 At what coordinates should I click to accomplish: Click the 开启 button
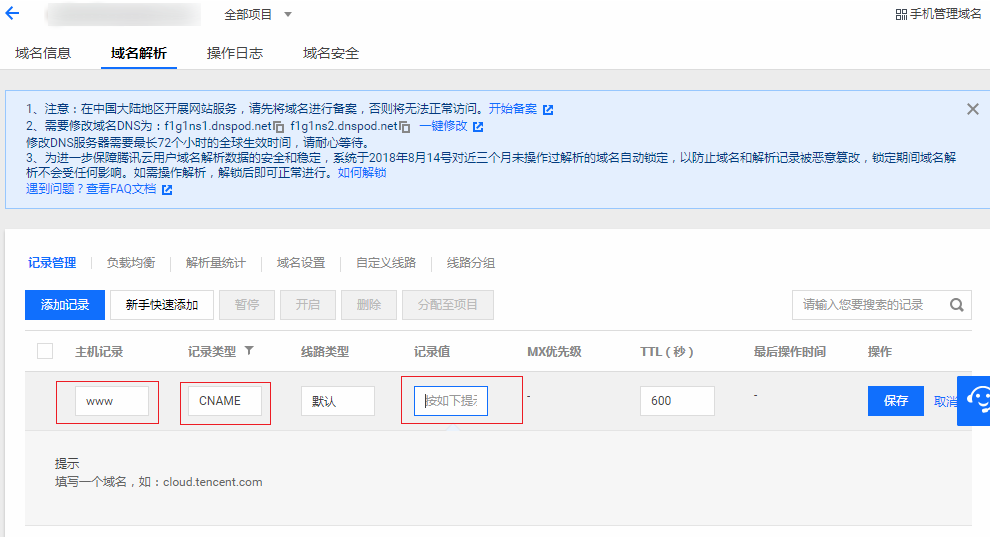[x=307, y=305]
